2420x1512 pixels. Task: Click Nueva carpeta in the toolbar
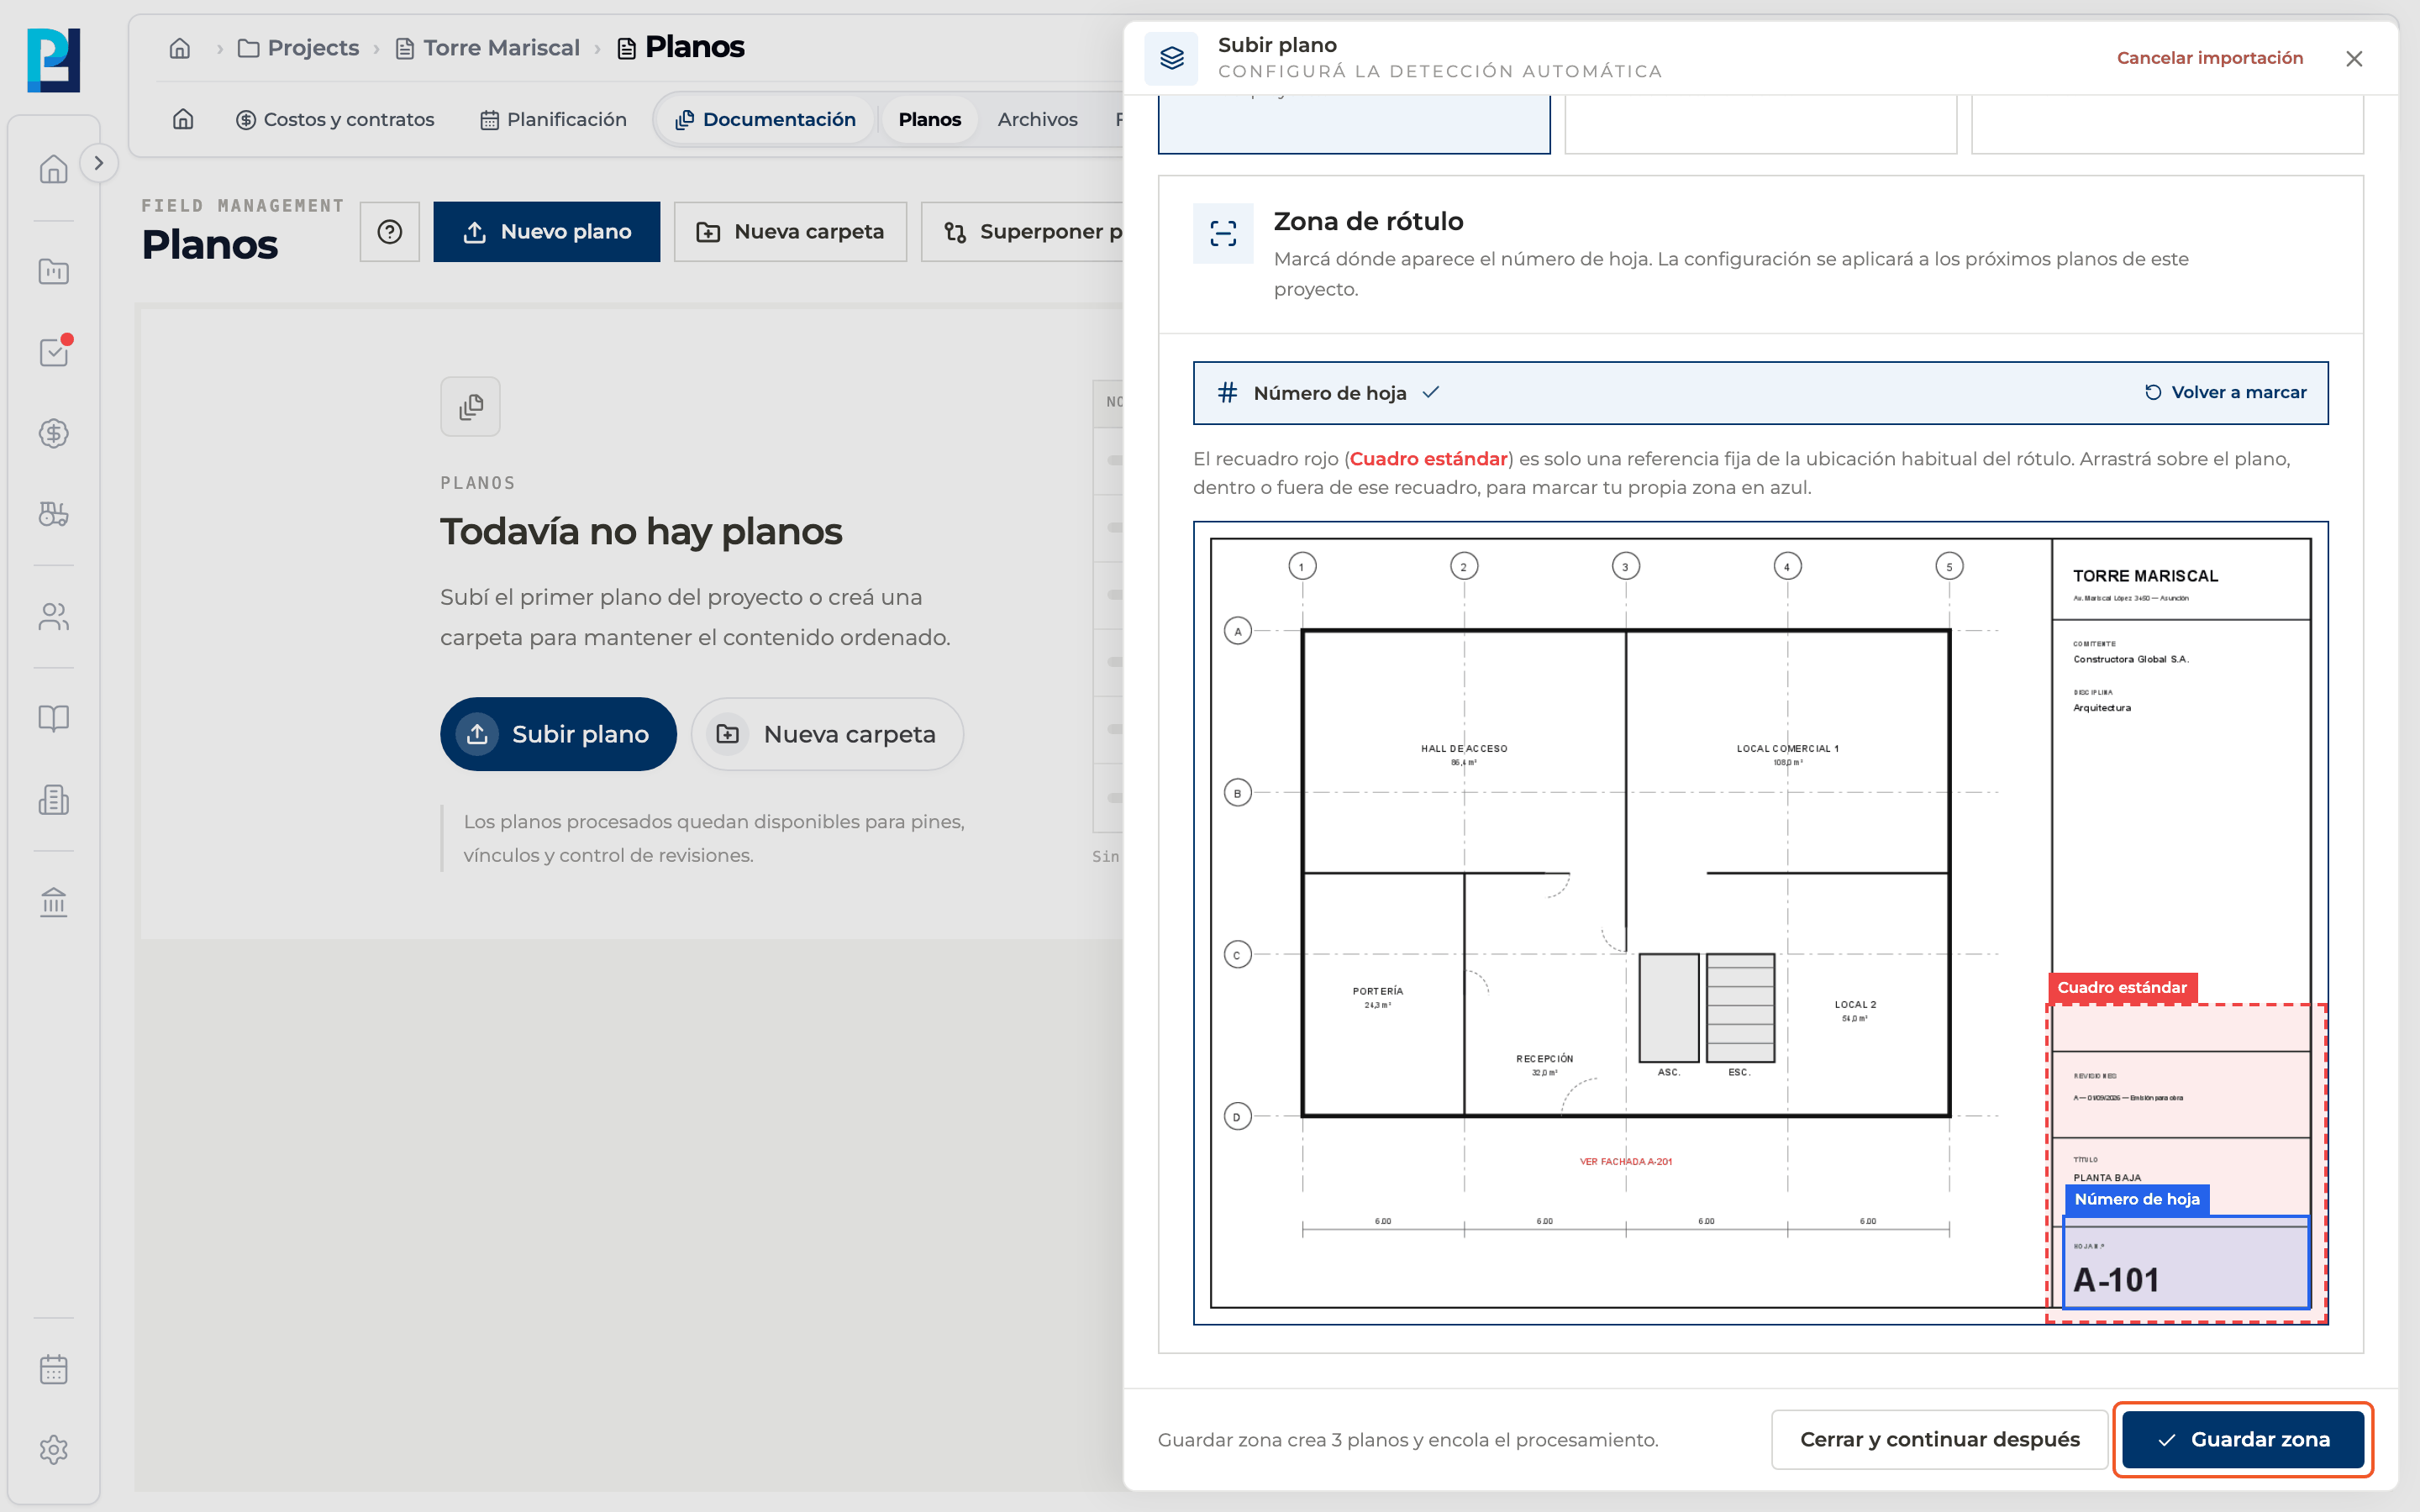coord(790,232)
